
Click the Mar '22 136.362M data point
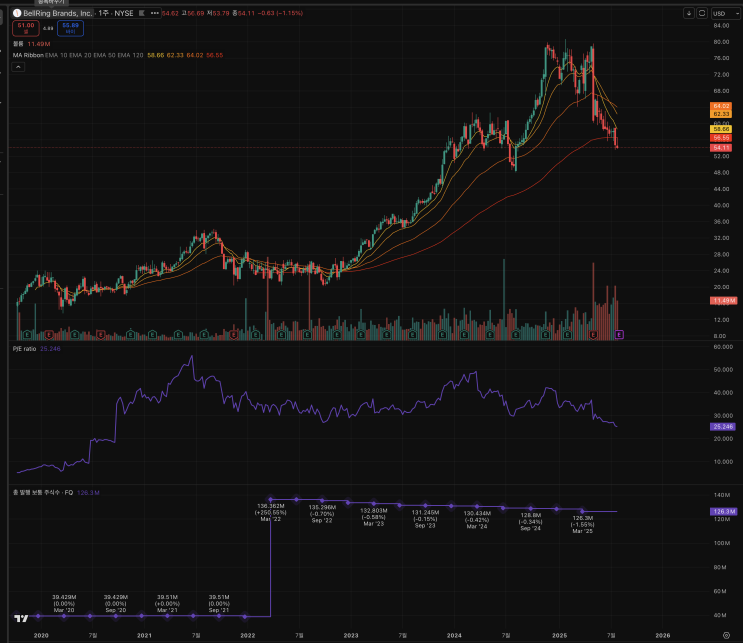click(x=271, y=499)
